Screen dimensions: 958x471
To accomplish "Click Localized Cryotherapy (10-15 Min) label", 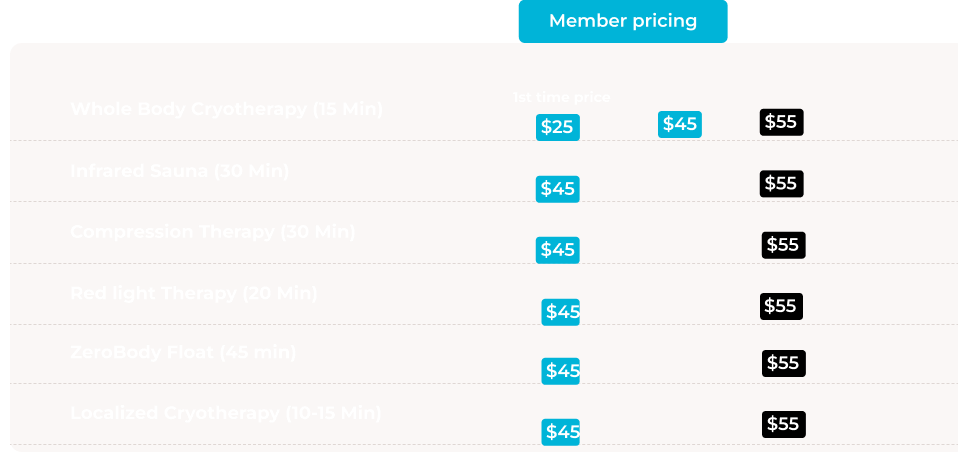I will coord(226,413).
